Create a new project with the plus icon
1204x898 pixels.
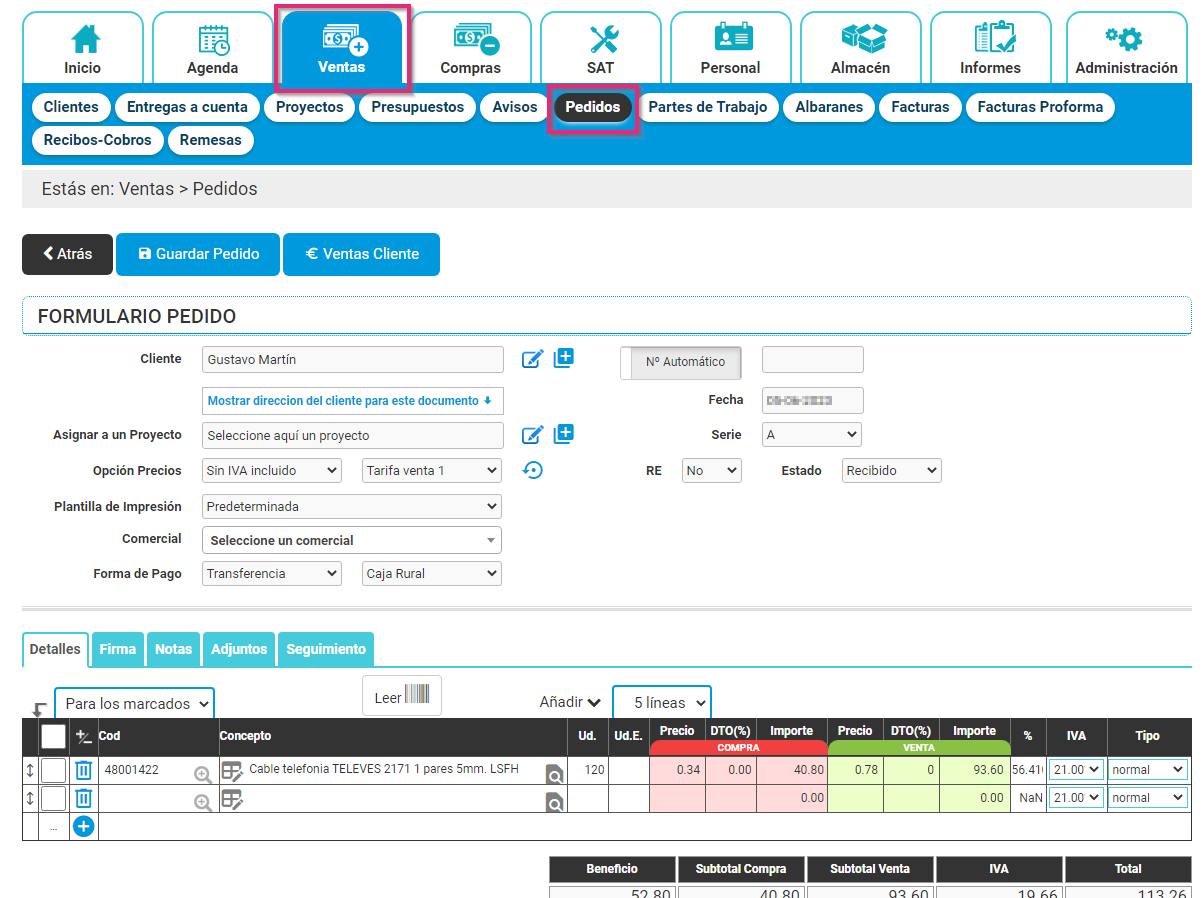click(x=563, y=433)
